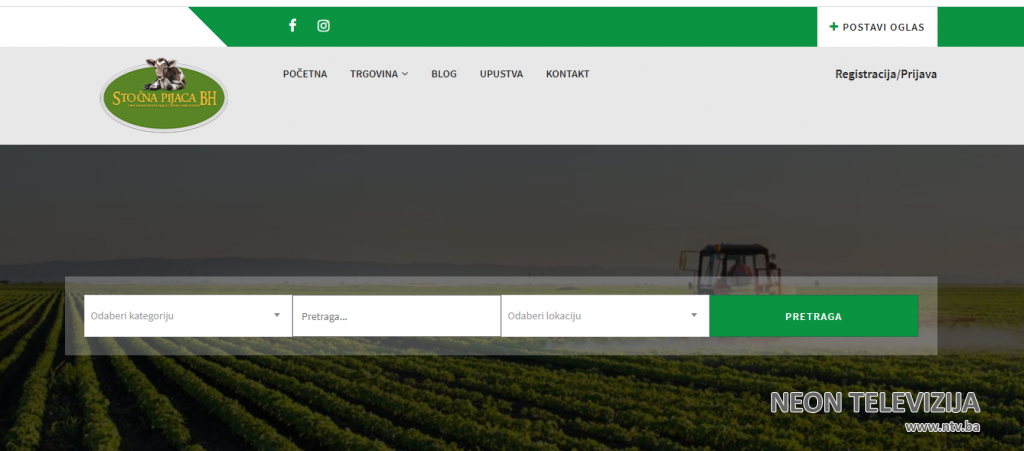Open the Facebook page icon
Viewport: 1024px width, 451px height.
(293, 26)
